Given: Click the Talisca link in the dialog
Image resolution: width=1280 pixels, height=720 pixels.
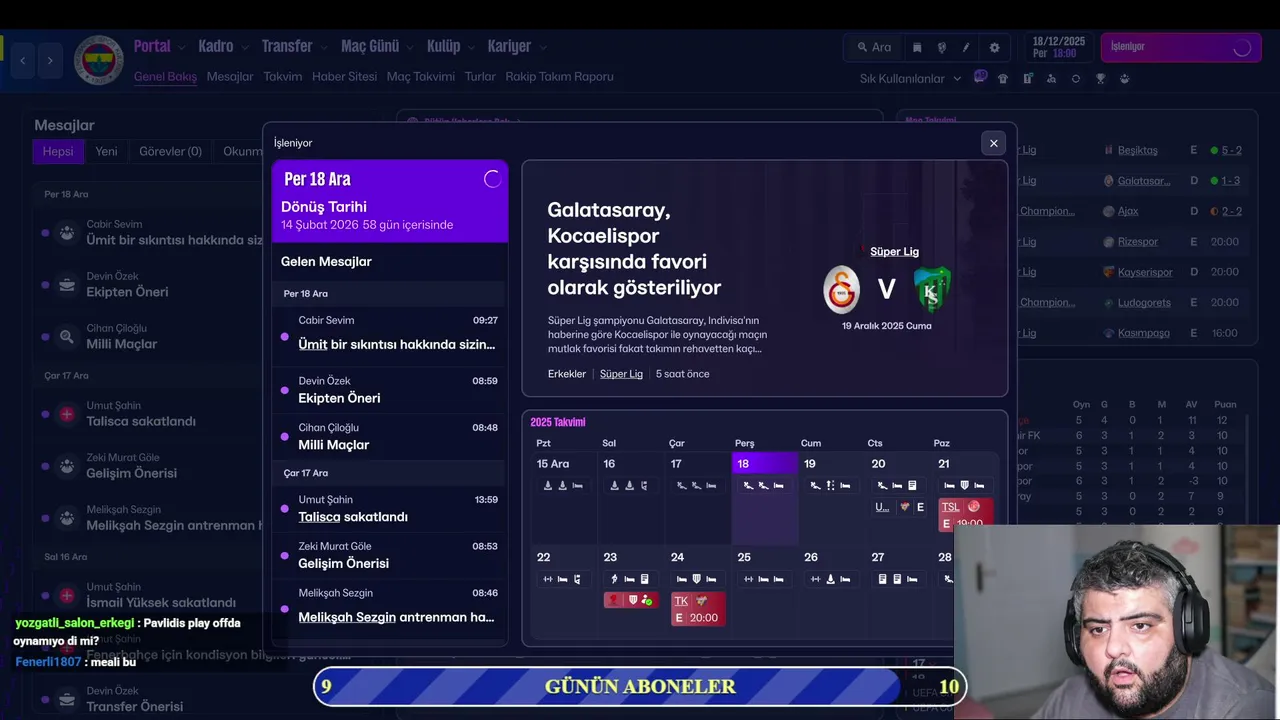Looking at the screenshot, I should (319, 517).
